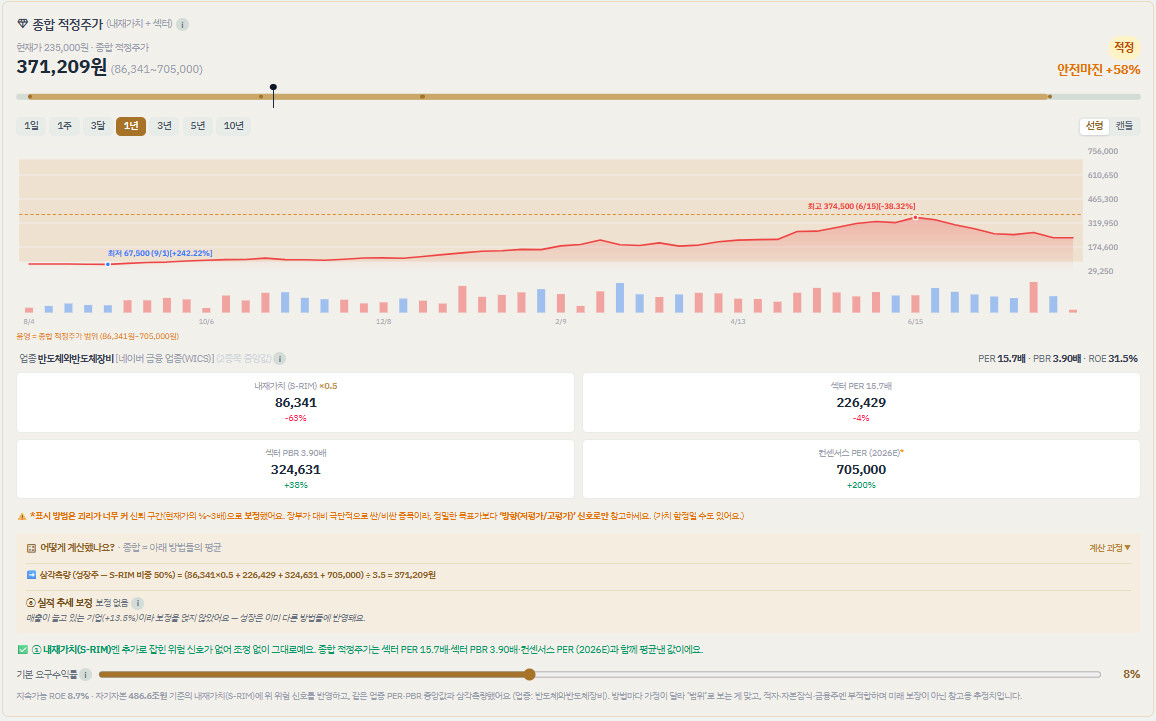This screenshot has height=721, width=1156.
Task: Open the 섹터 PBR 3.90배 card
Action: [295, 470]
